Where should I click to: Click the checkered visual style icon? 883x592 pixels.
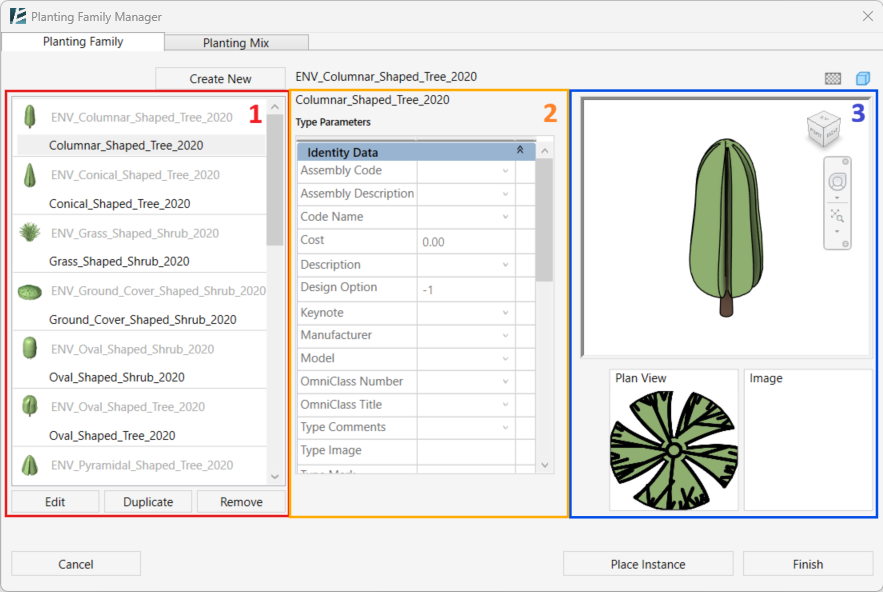pos(833,78)
